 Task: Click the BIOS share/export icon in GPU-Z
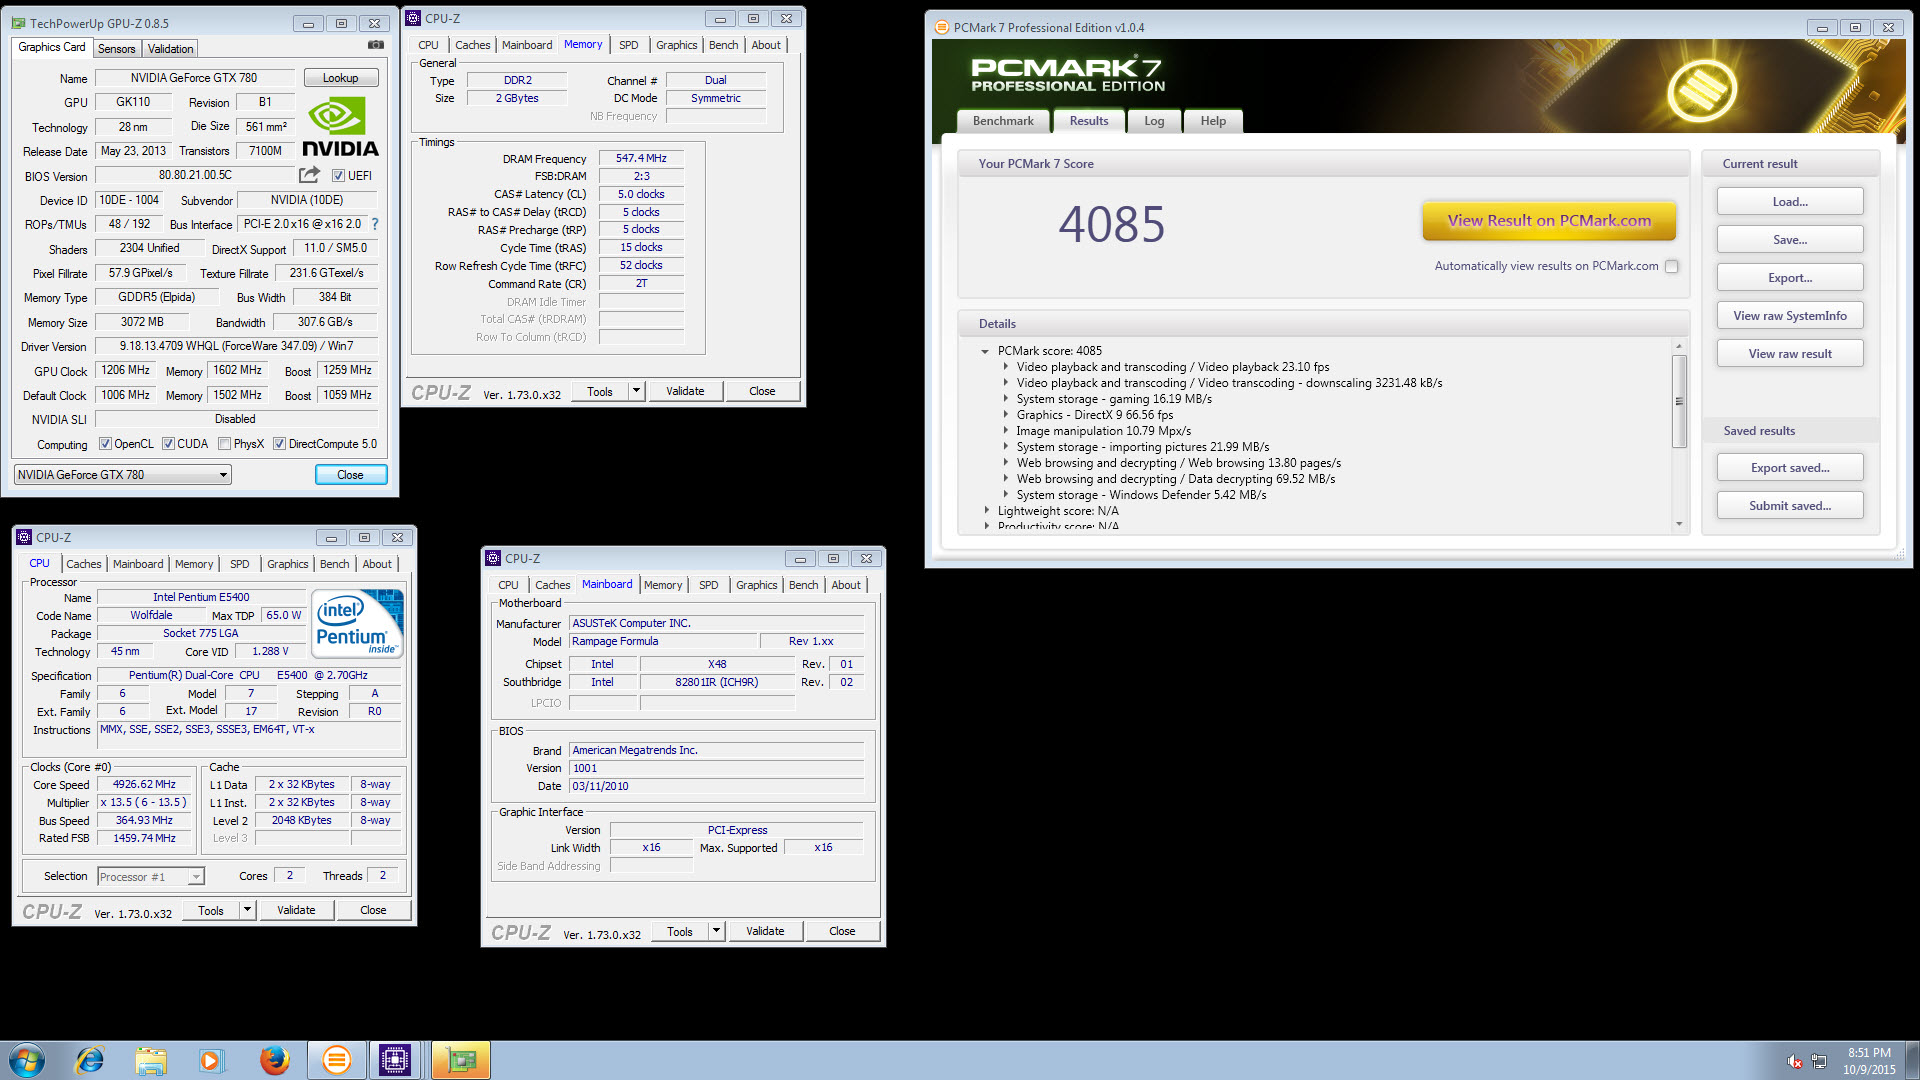[x=309, y=175]
